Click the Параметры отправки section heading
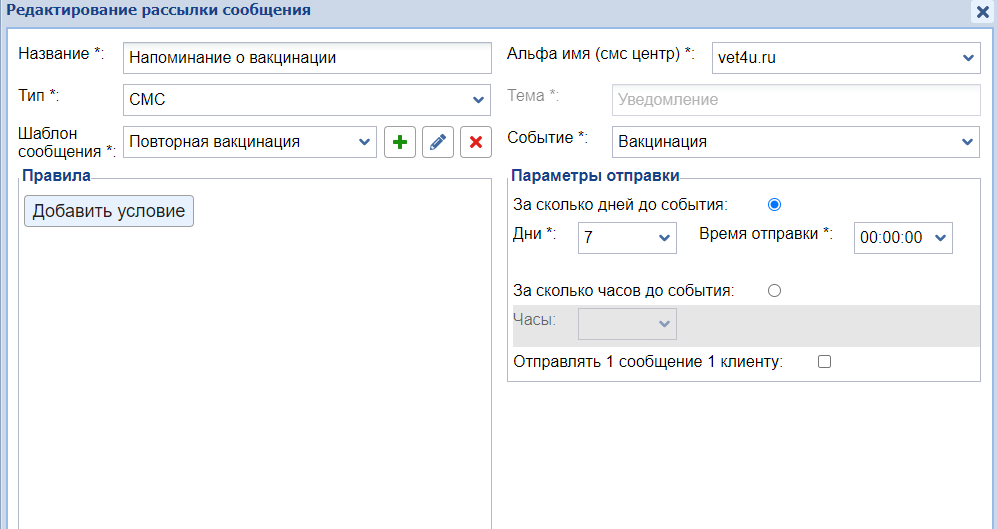This screenshot has width=997, height=529. [595, 176]
